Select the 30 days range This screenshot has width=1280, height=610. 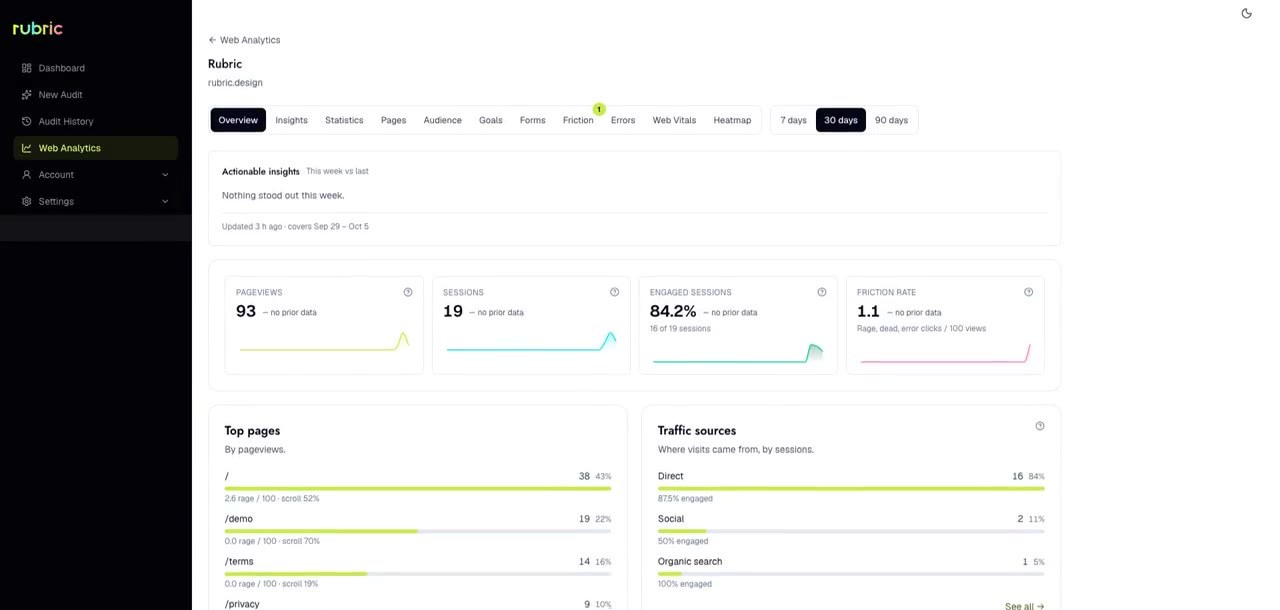tap(841, 120)
